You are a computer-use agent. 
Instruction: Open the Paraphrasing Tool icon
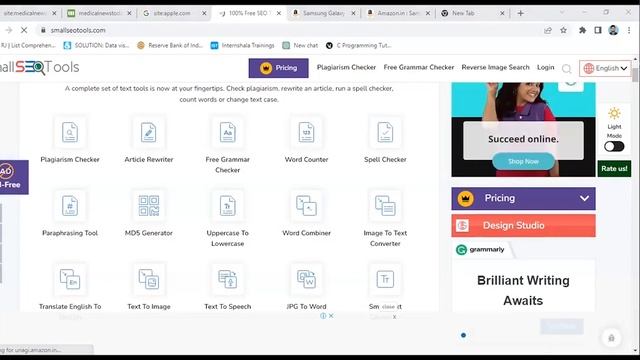[x=70, y=206]
